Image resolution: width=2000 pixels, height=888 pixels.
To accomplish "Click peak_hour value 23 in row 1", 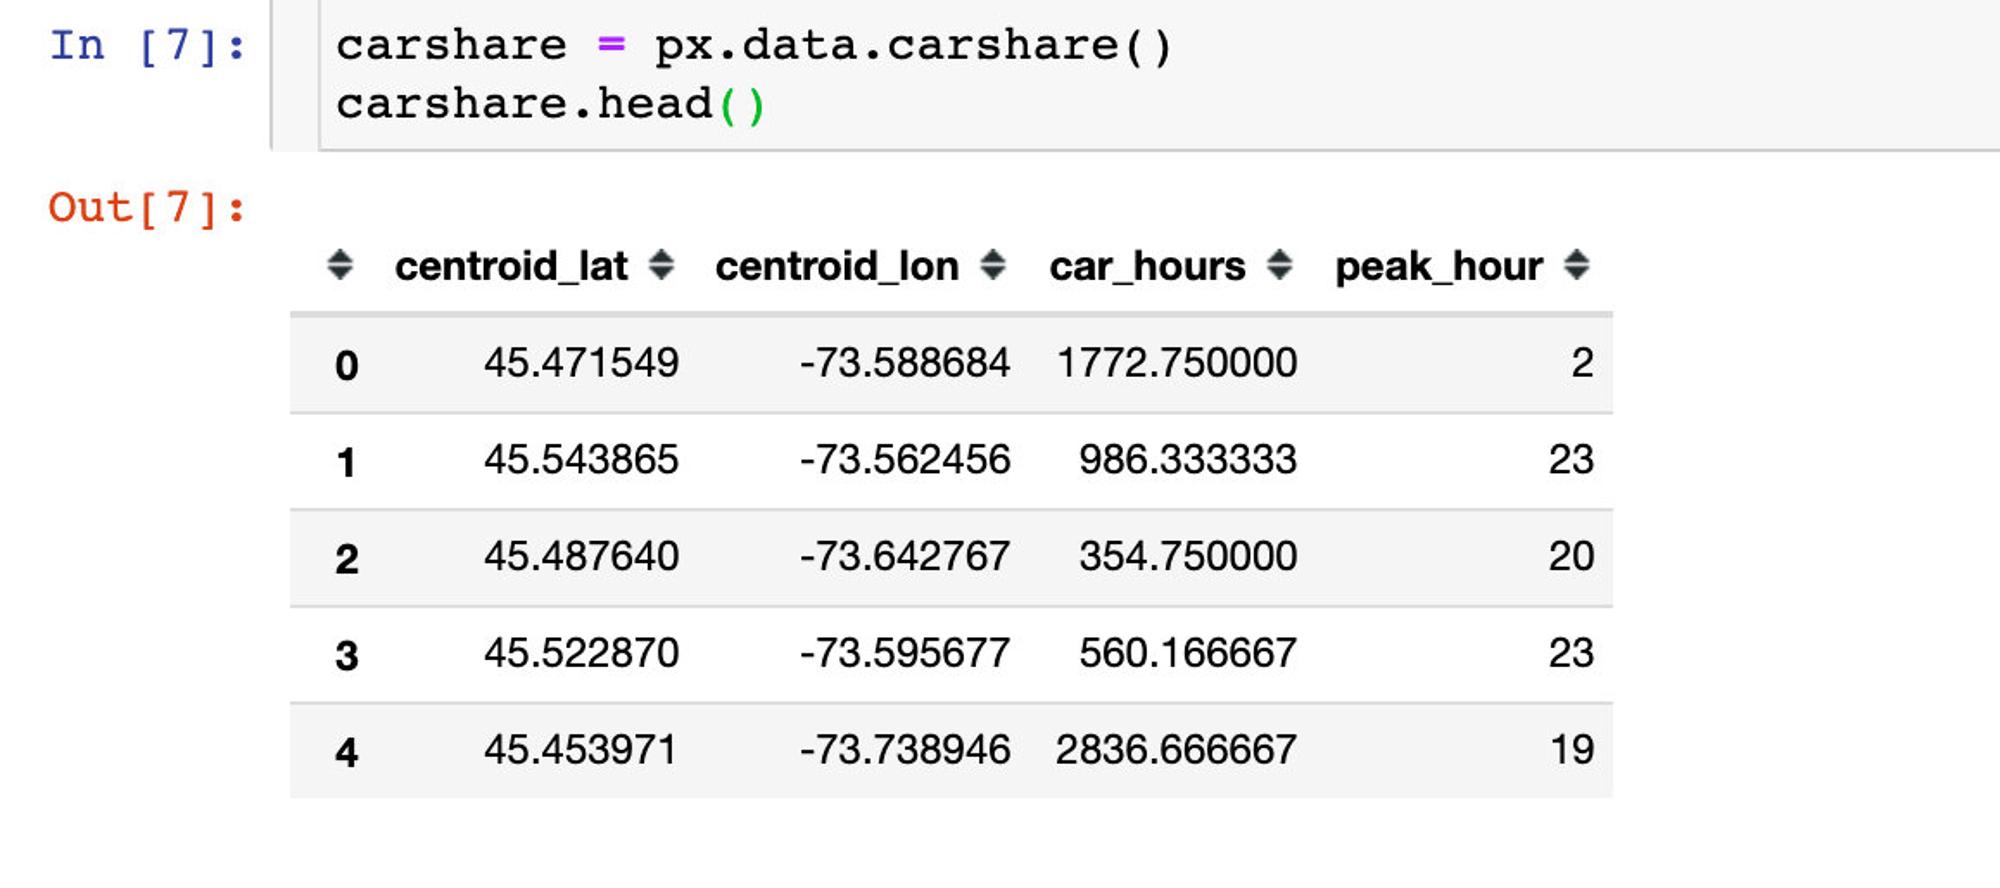I will point(1571,460).
